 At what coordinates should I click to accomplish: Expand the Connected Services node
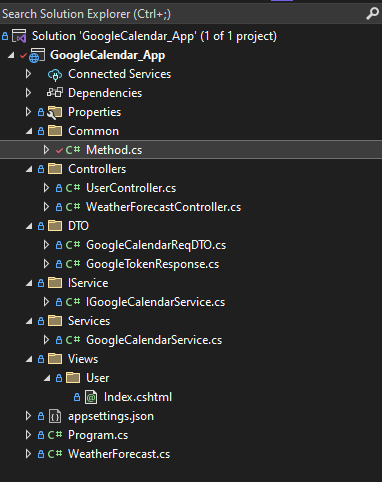pyautogui.click(x=29, y=74)
